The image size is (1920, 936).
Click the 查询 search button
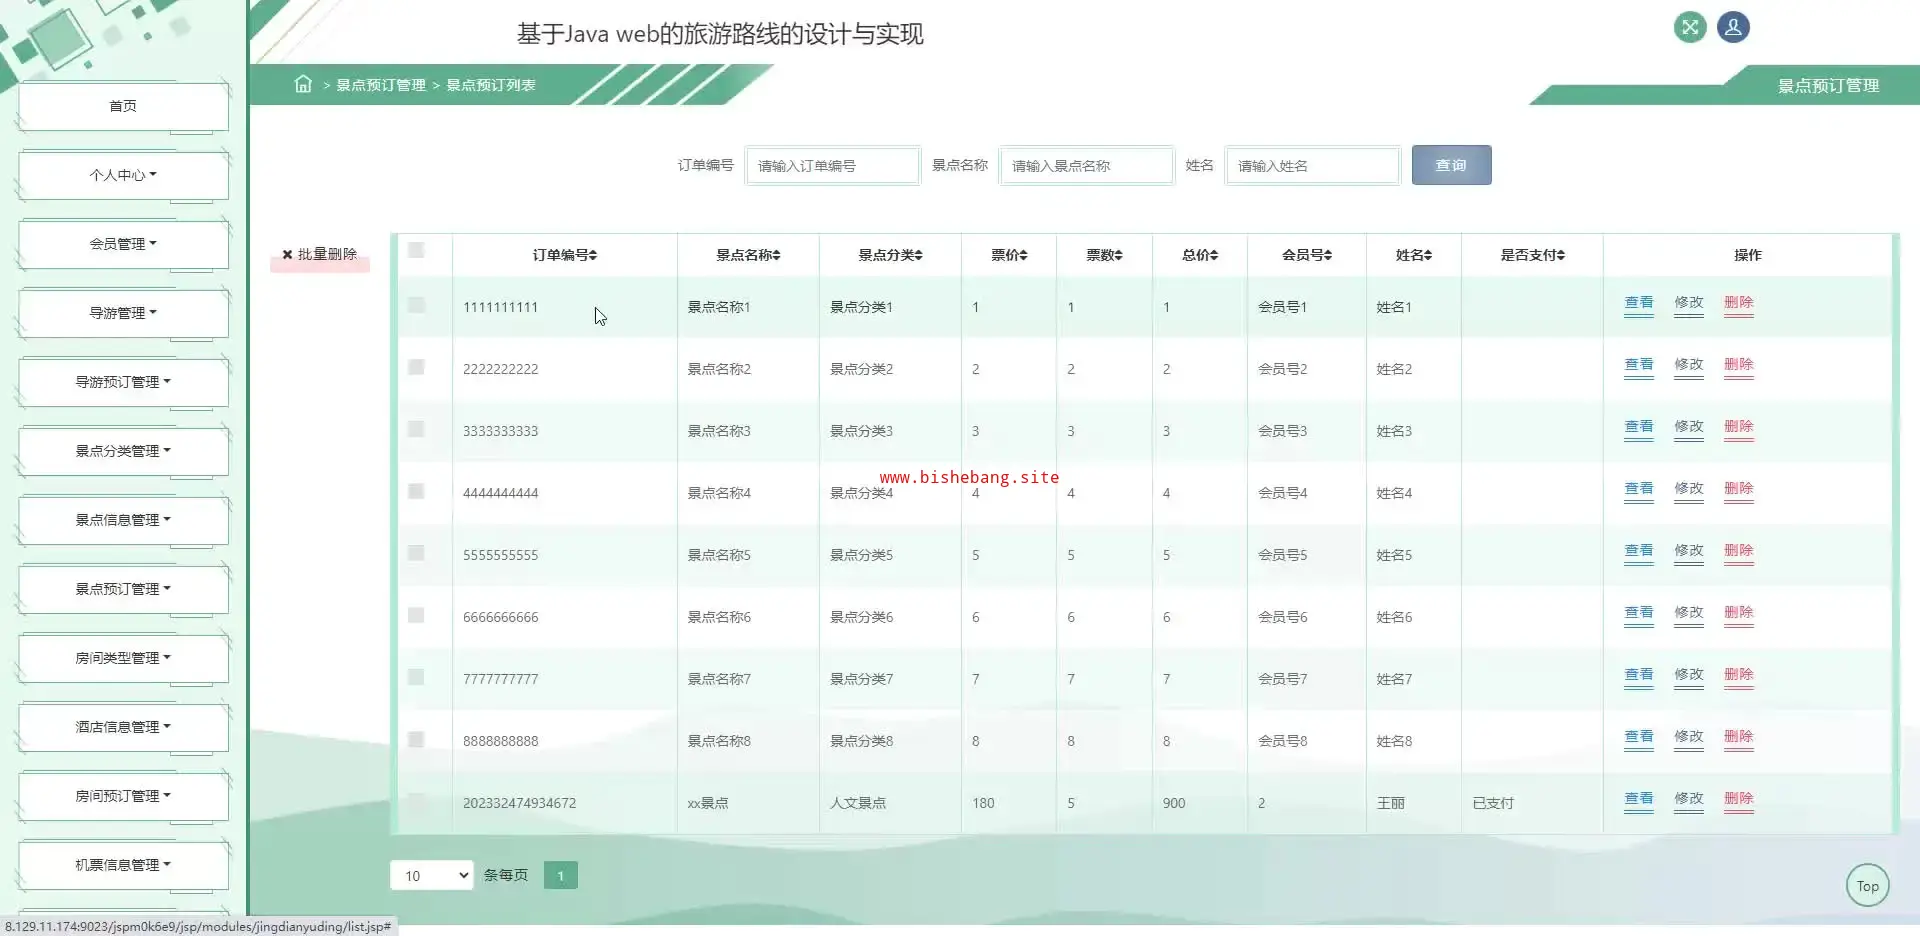click(x=1451, y=165)
